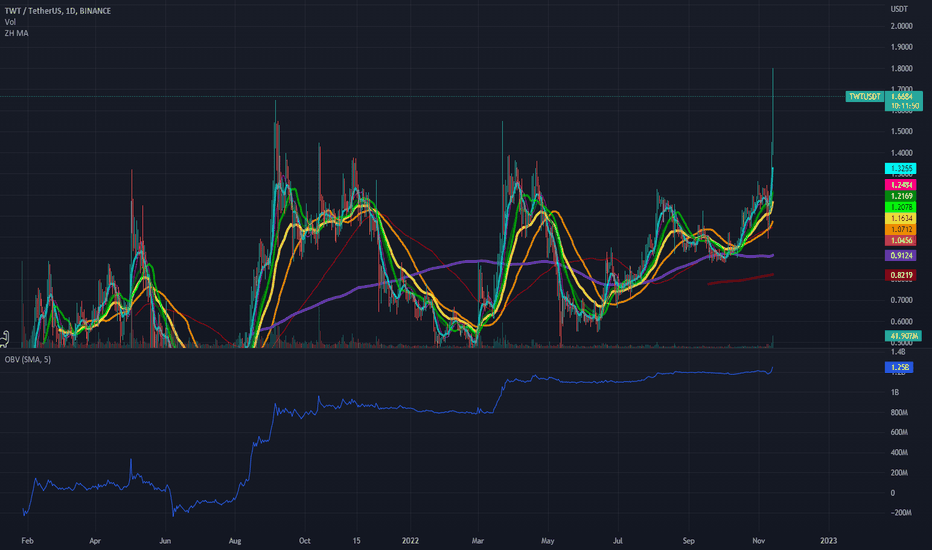Click the 2.0000 price axis value
Image resolution: width=932 pixels, height=550 pixels.
tap(902, 26)
